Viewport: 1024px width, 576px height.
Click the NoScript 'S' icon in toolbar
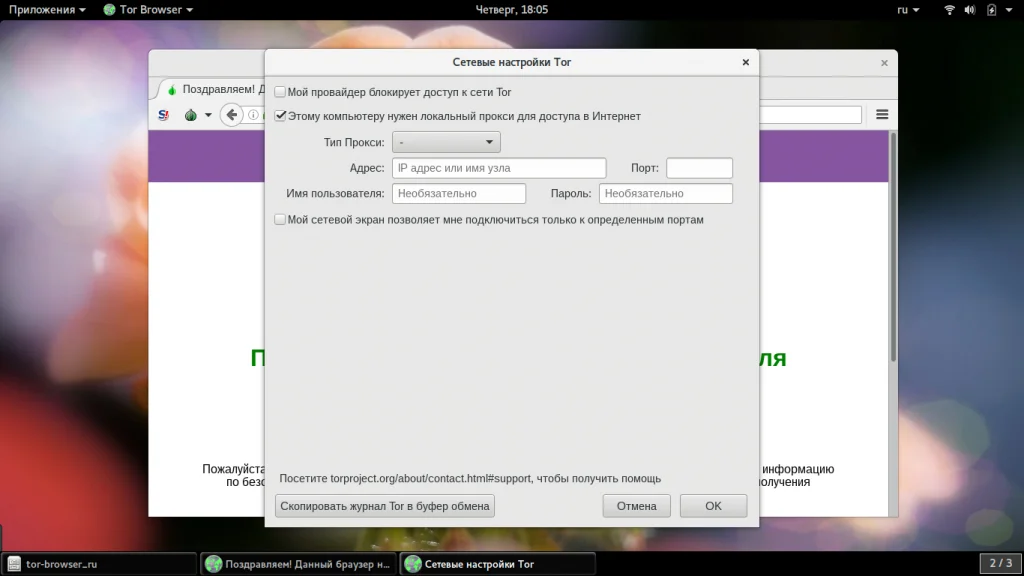tap(164, 115)
